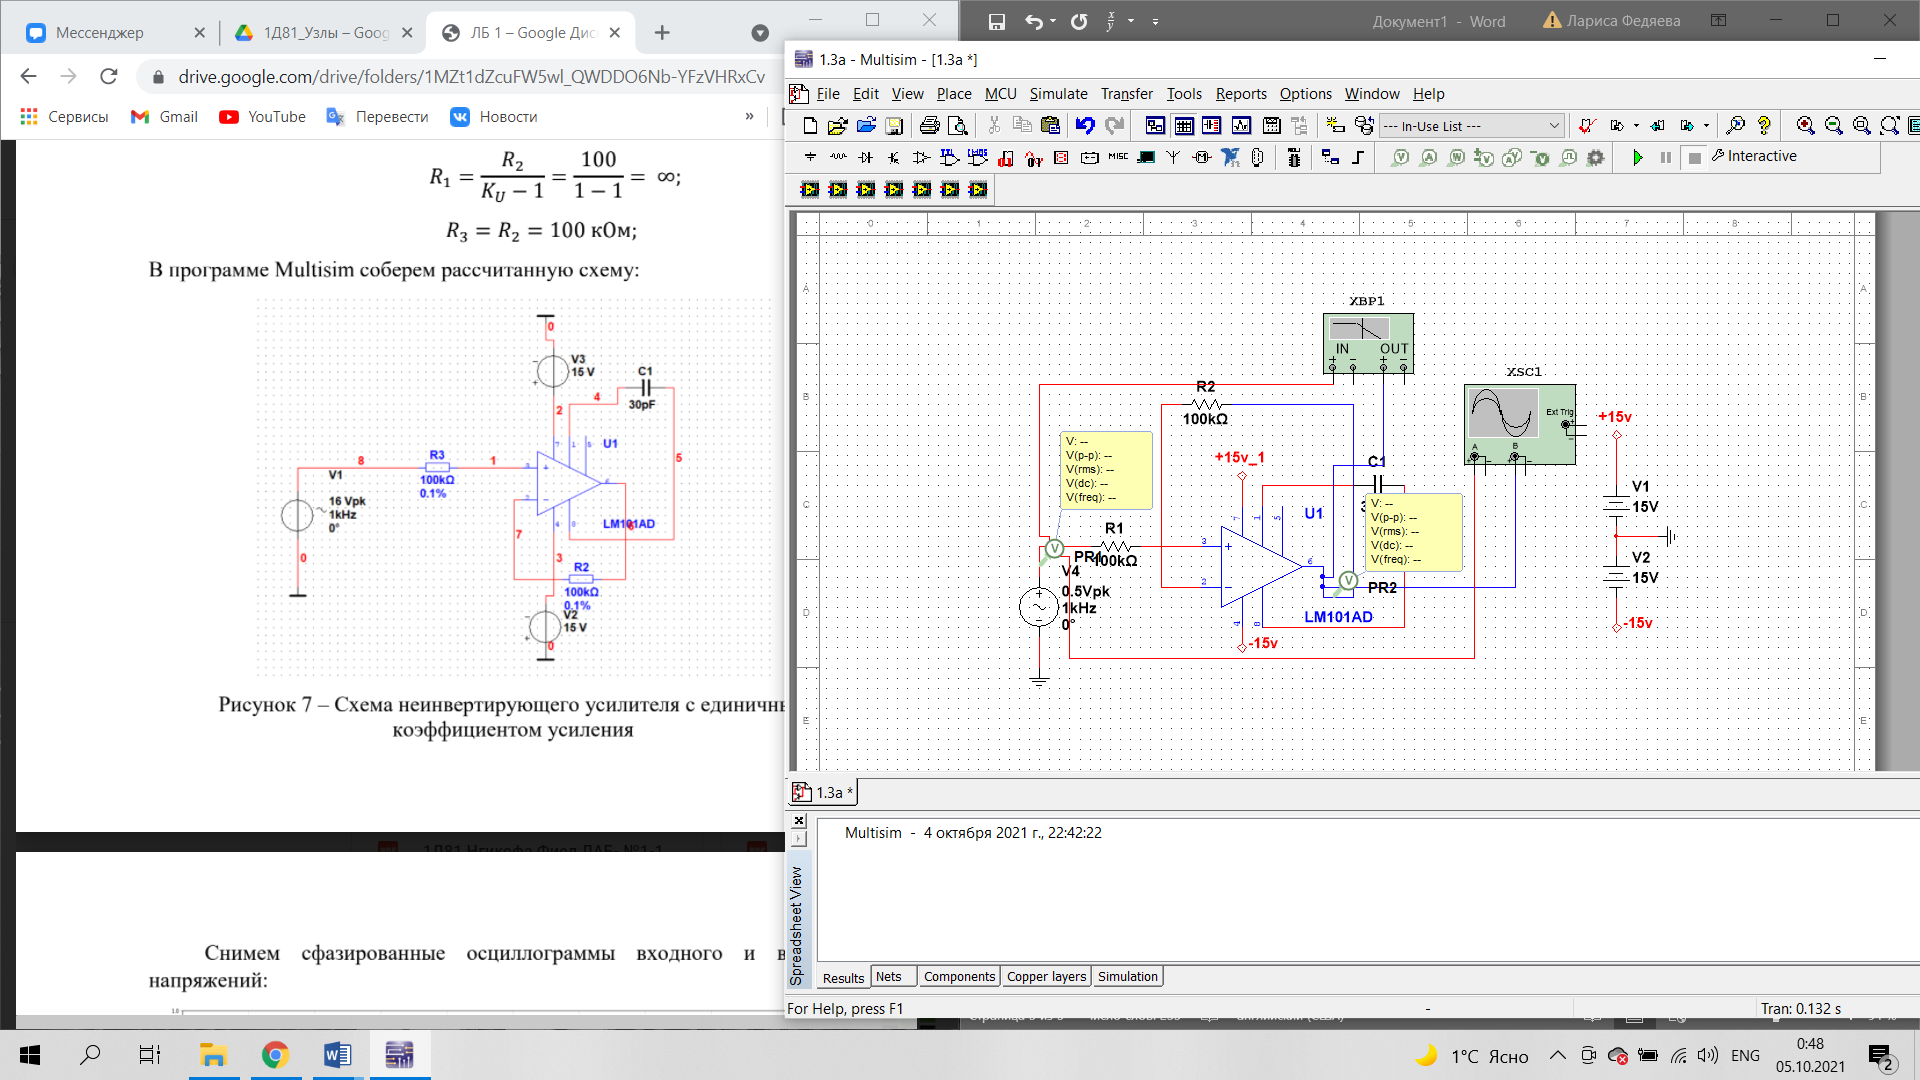The image size is (1920, 1080).
Task: Run the Electrical Rules Check icon
Action: click(1587, 126)
